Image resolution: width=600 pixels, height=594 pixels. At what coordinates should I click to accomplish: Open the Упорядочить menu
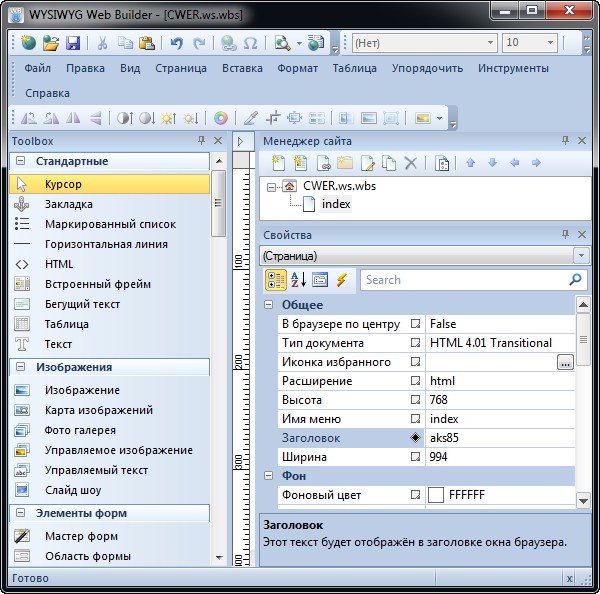[427, 68]
